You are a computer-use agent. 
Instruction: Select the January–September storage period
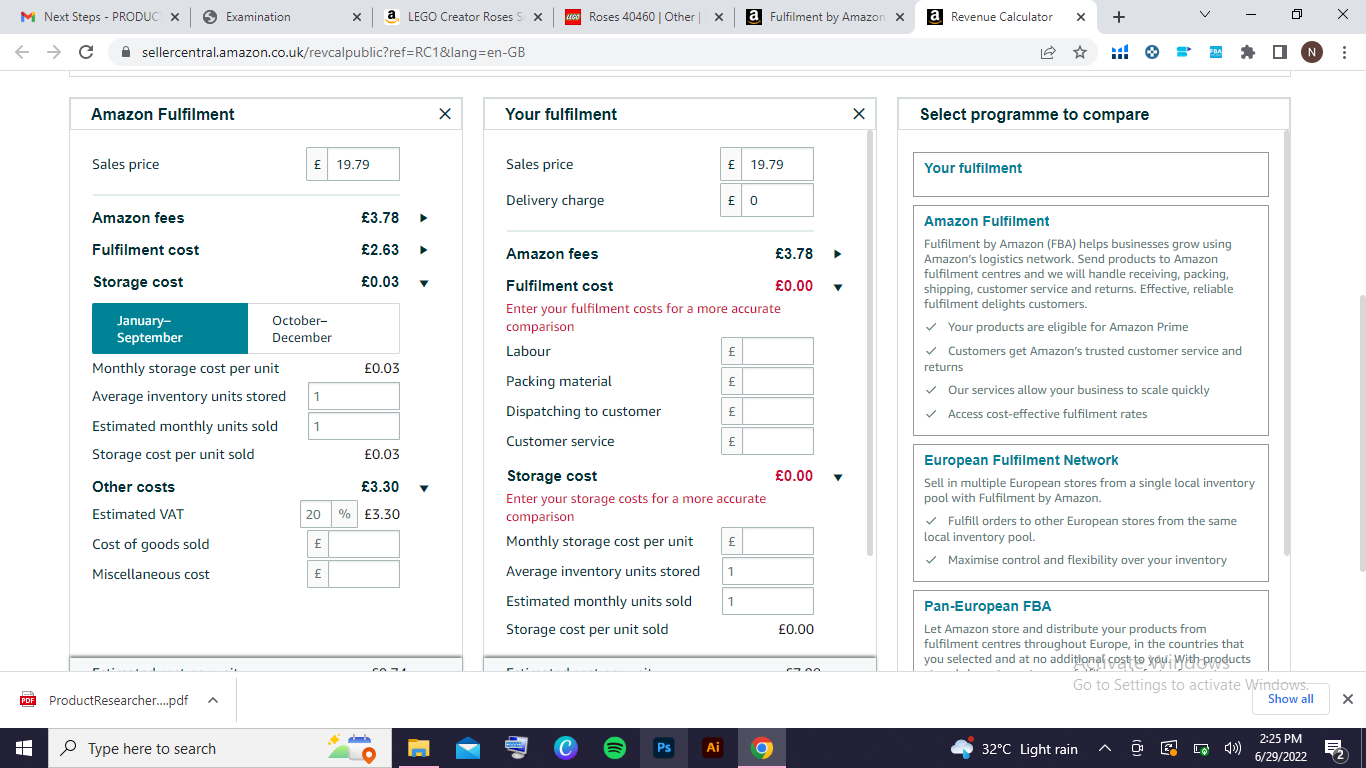coord(170,329)
